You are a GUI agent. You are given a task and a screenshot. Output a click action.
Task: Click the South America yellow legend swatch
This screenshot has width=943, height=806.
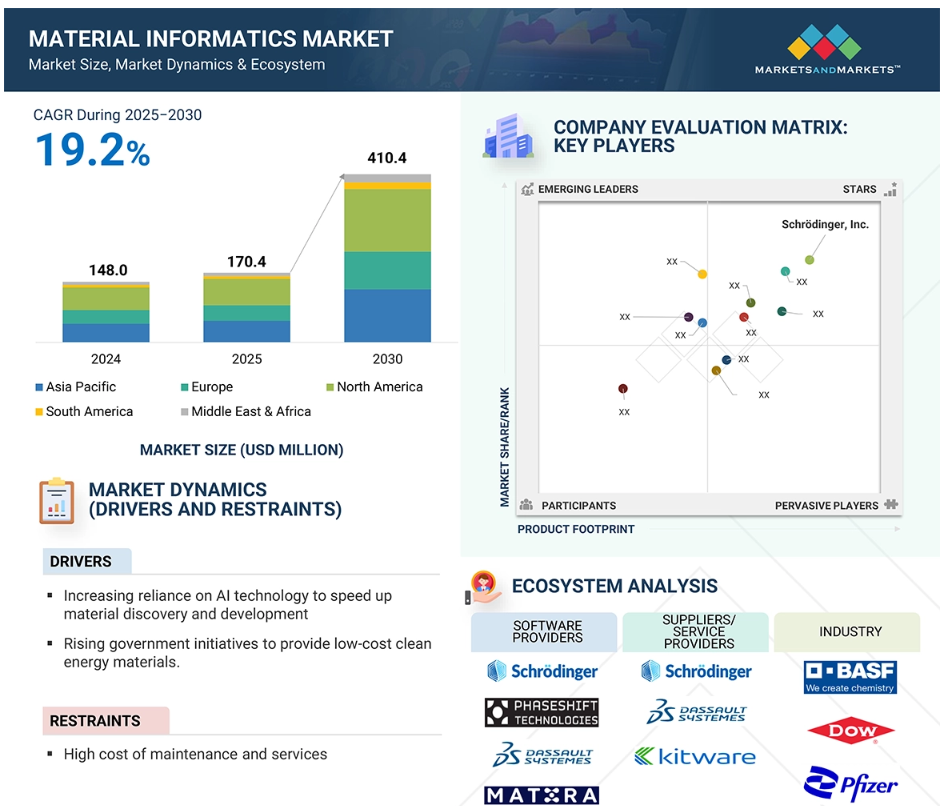coord(39,412)
